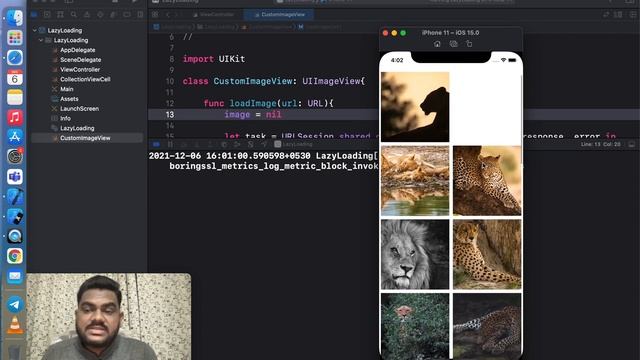This screenshot has width=640, height=360.
Task: Click the 'image = nil' code line
Action: [x=253, y=115]
